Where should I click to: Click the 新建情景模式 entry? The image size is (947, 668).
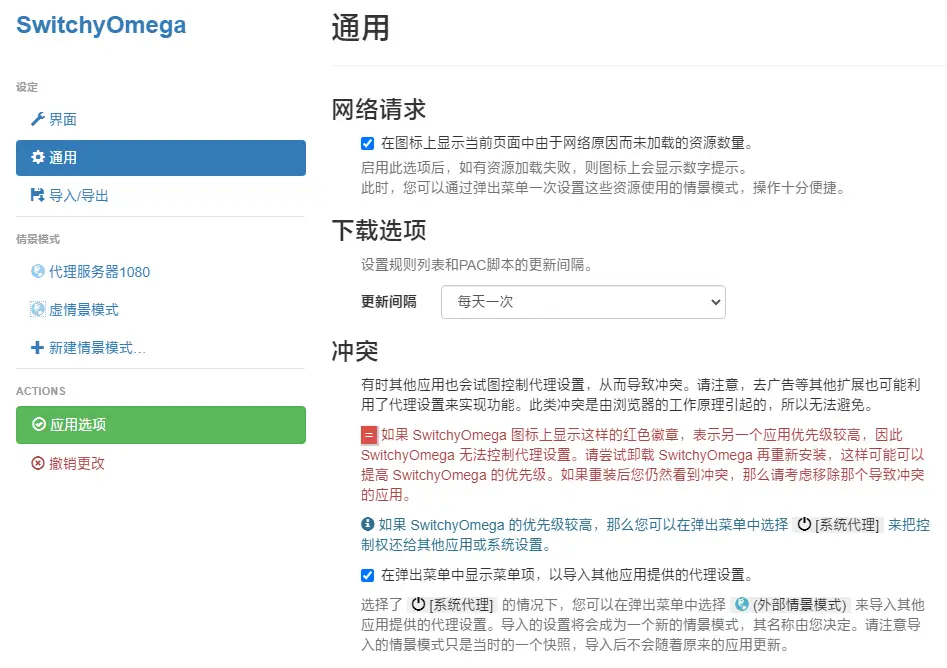pyautogui.click(x=97, y=348)
